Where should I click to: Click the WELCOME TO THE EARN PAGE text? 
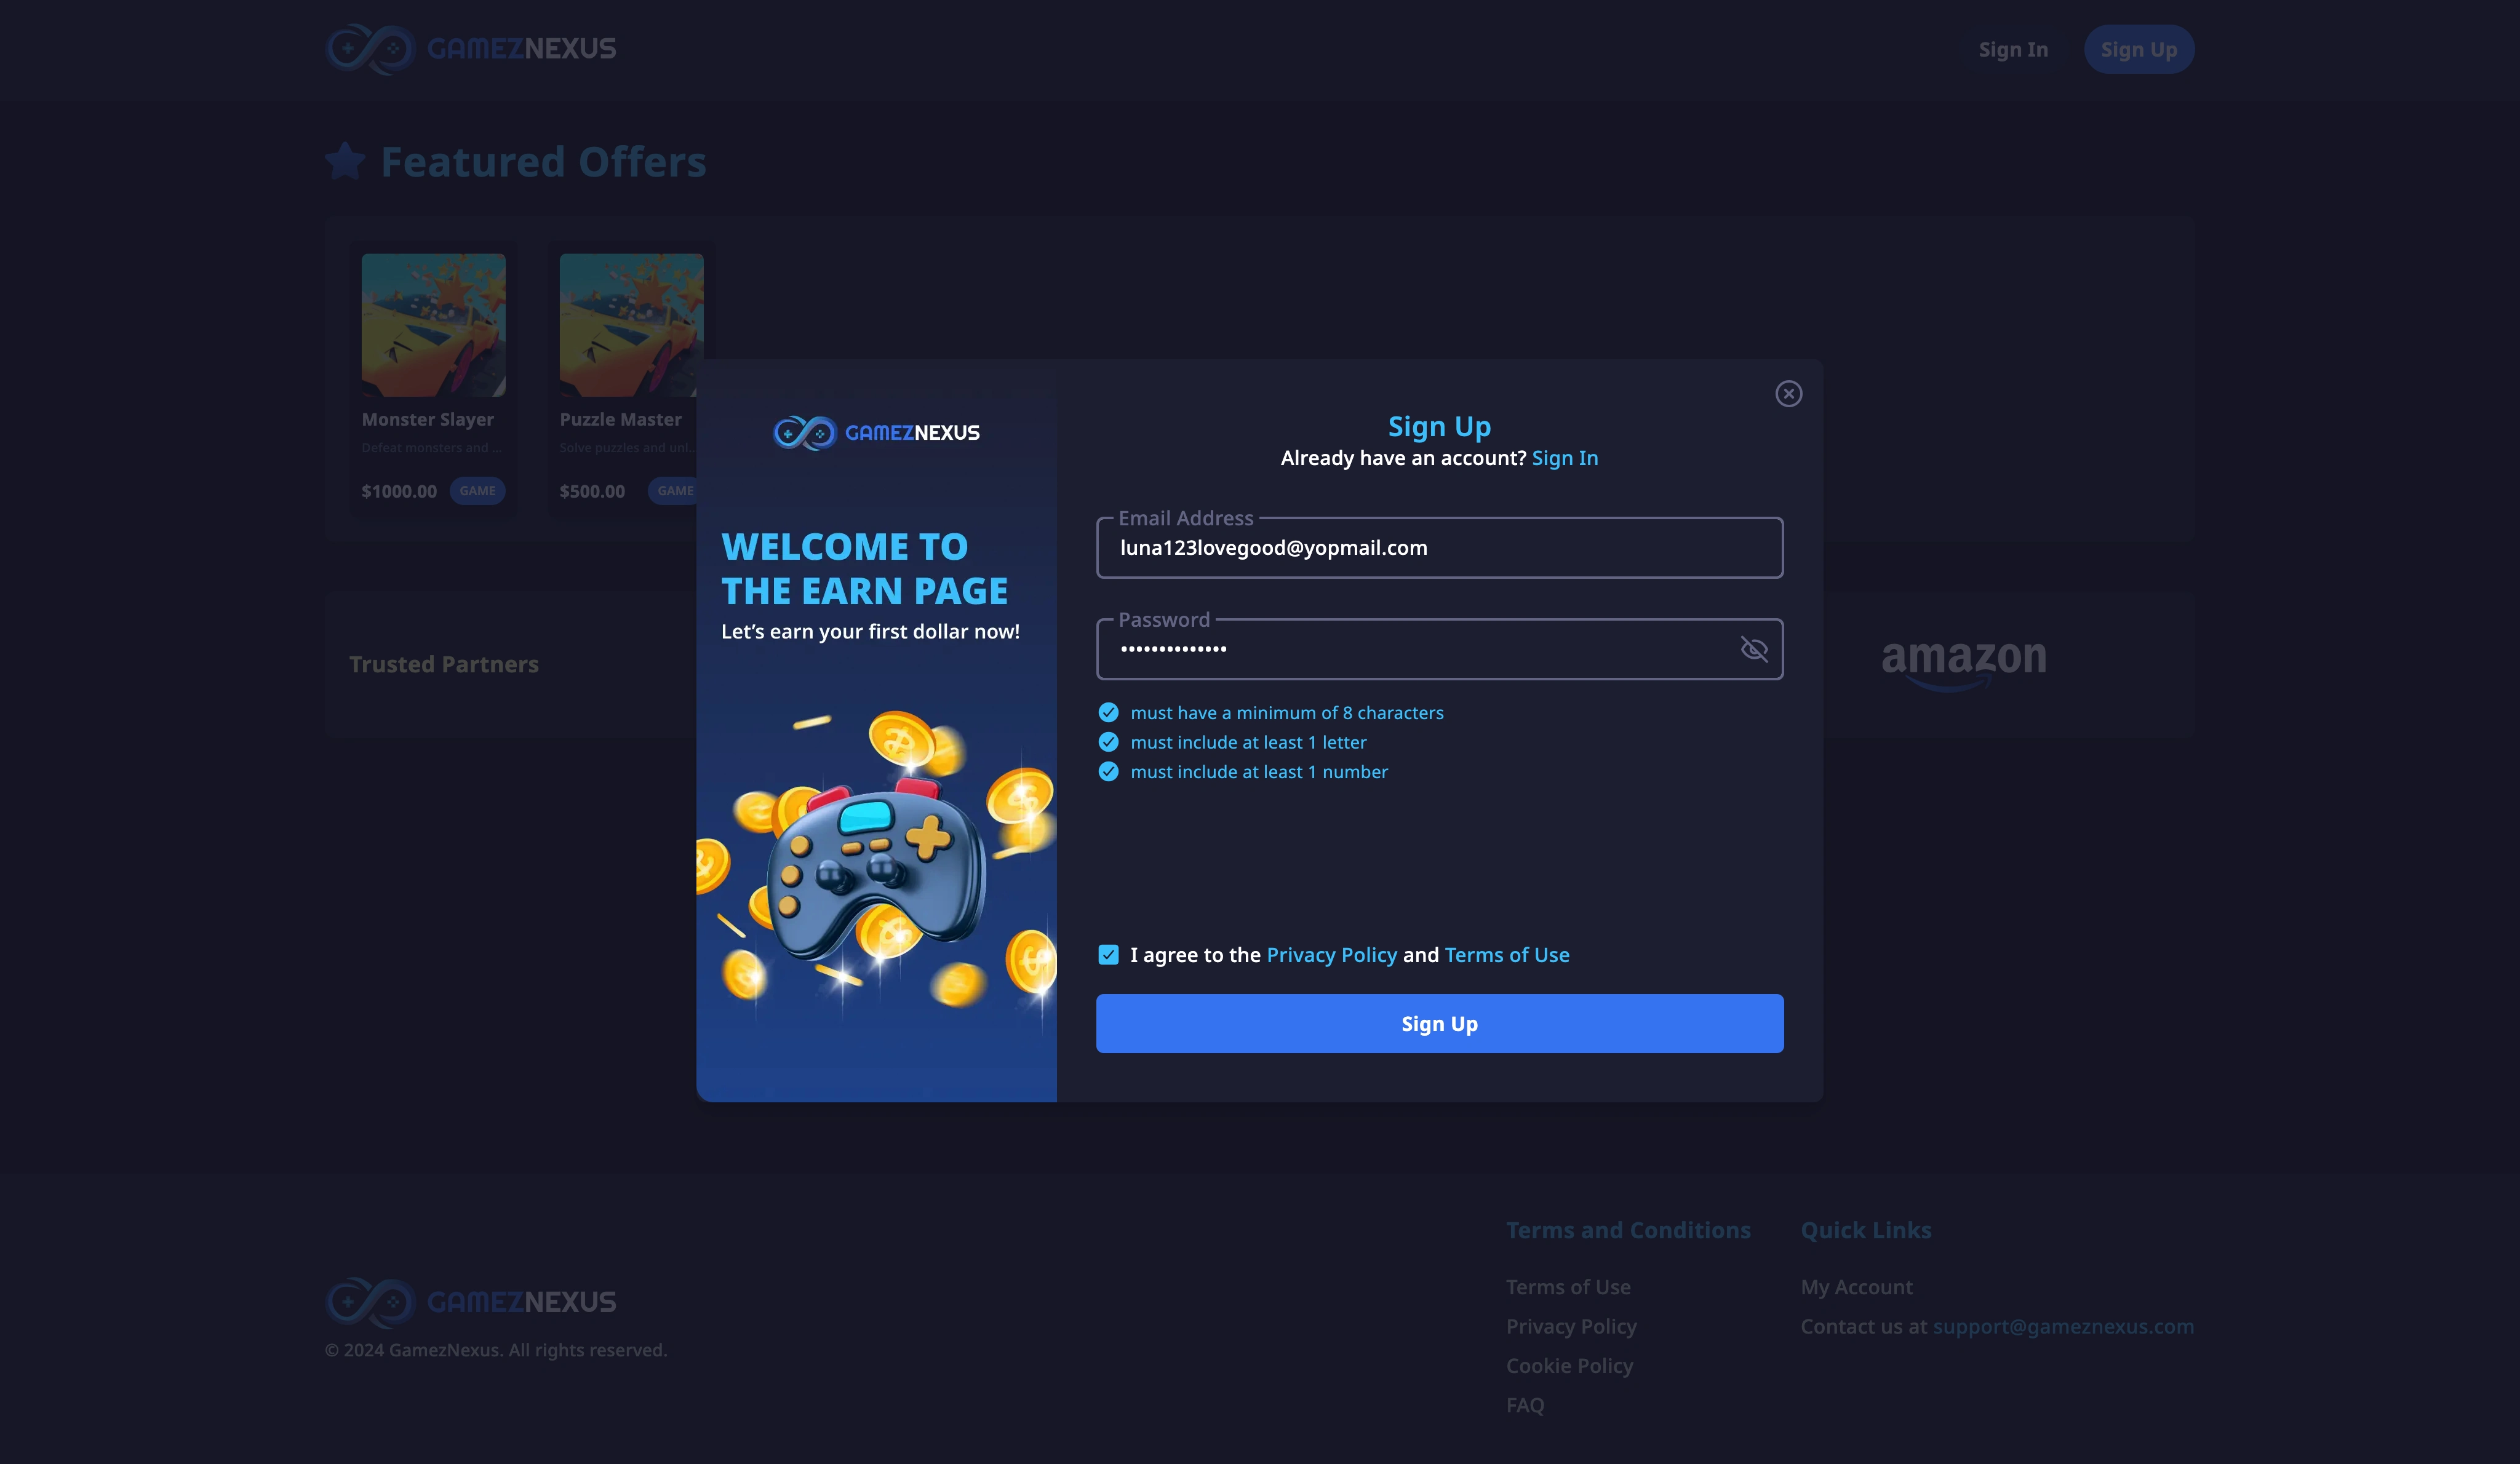[864, 569]
